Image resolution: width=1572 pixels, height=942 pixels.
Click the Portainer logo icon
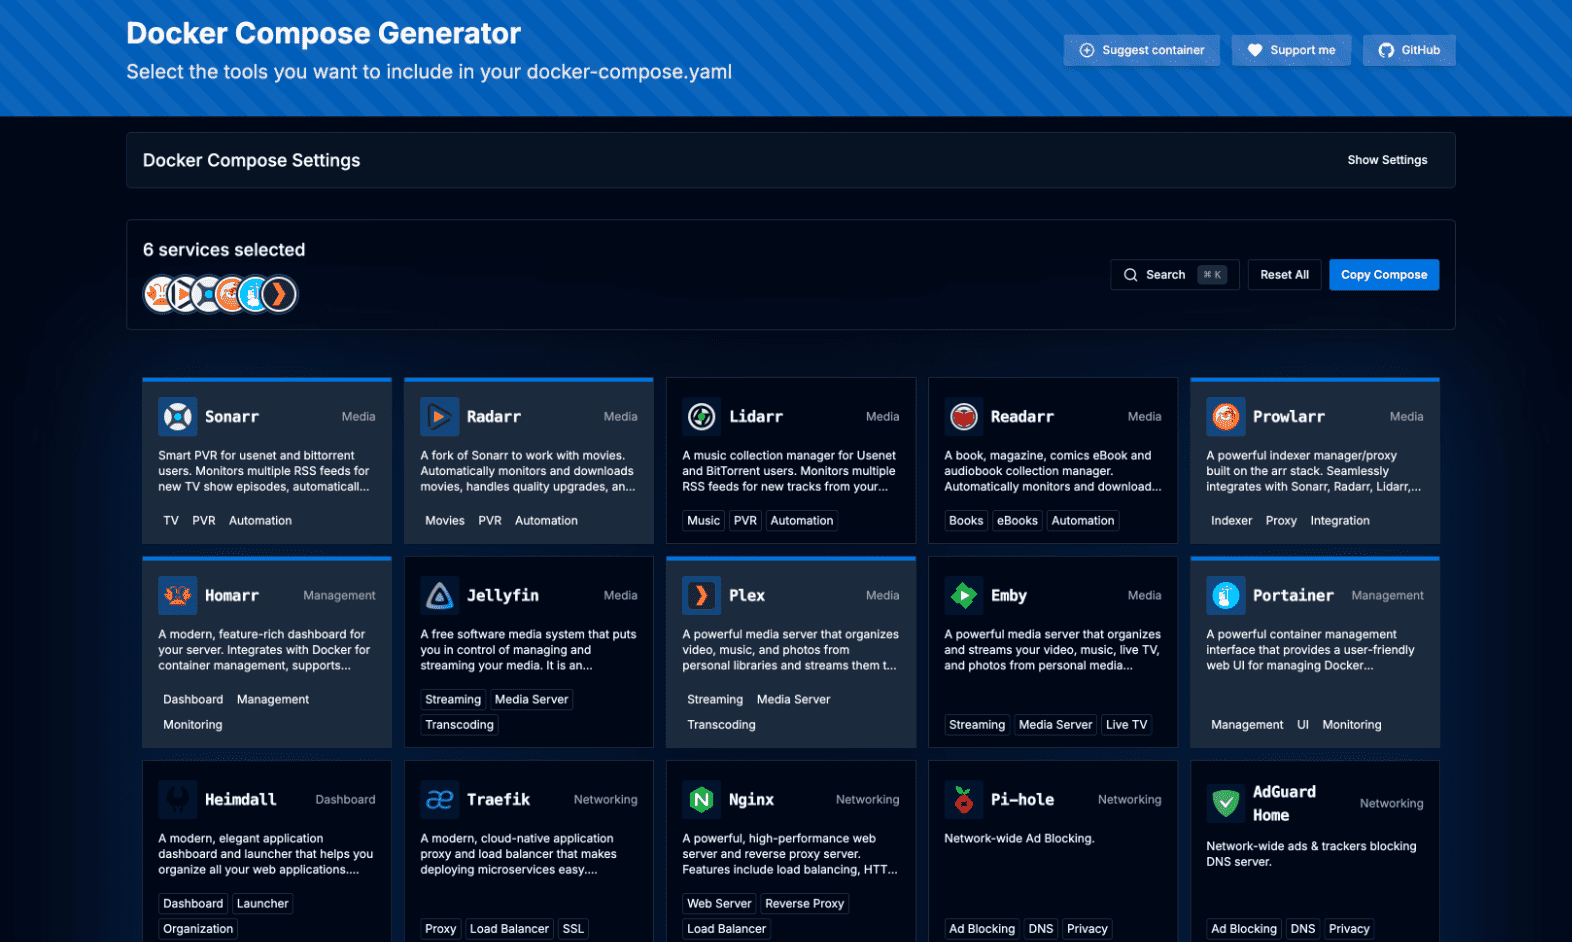1226,595
